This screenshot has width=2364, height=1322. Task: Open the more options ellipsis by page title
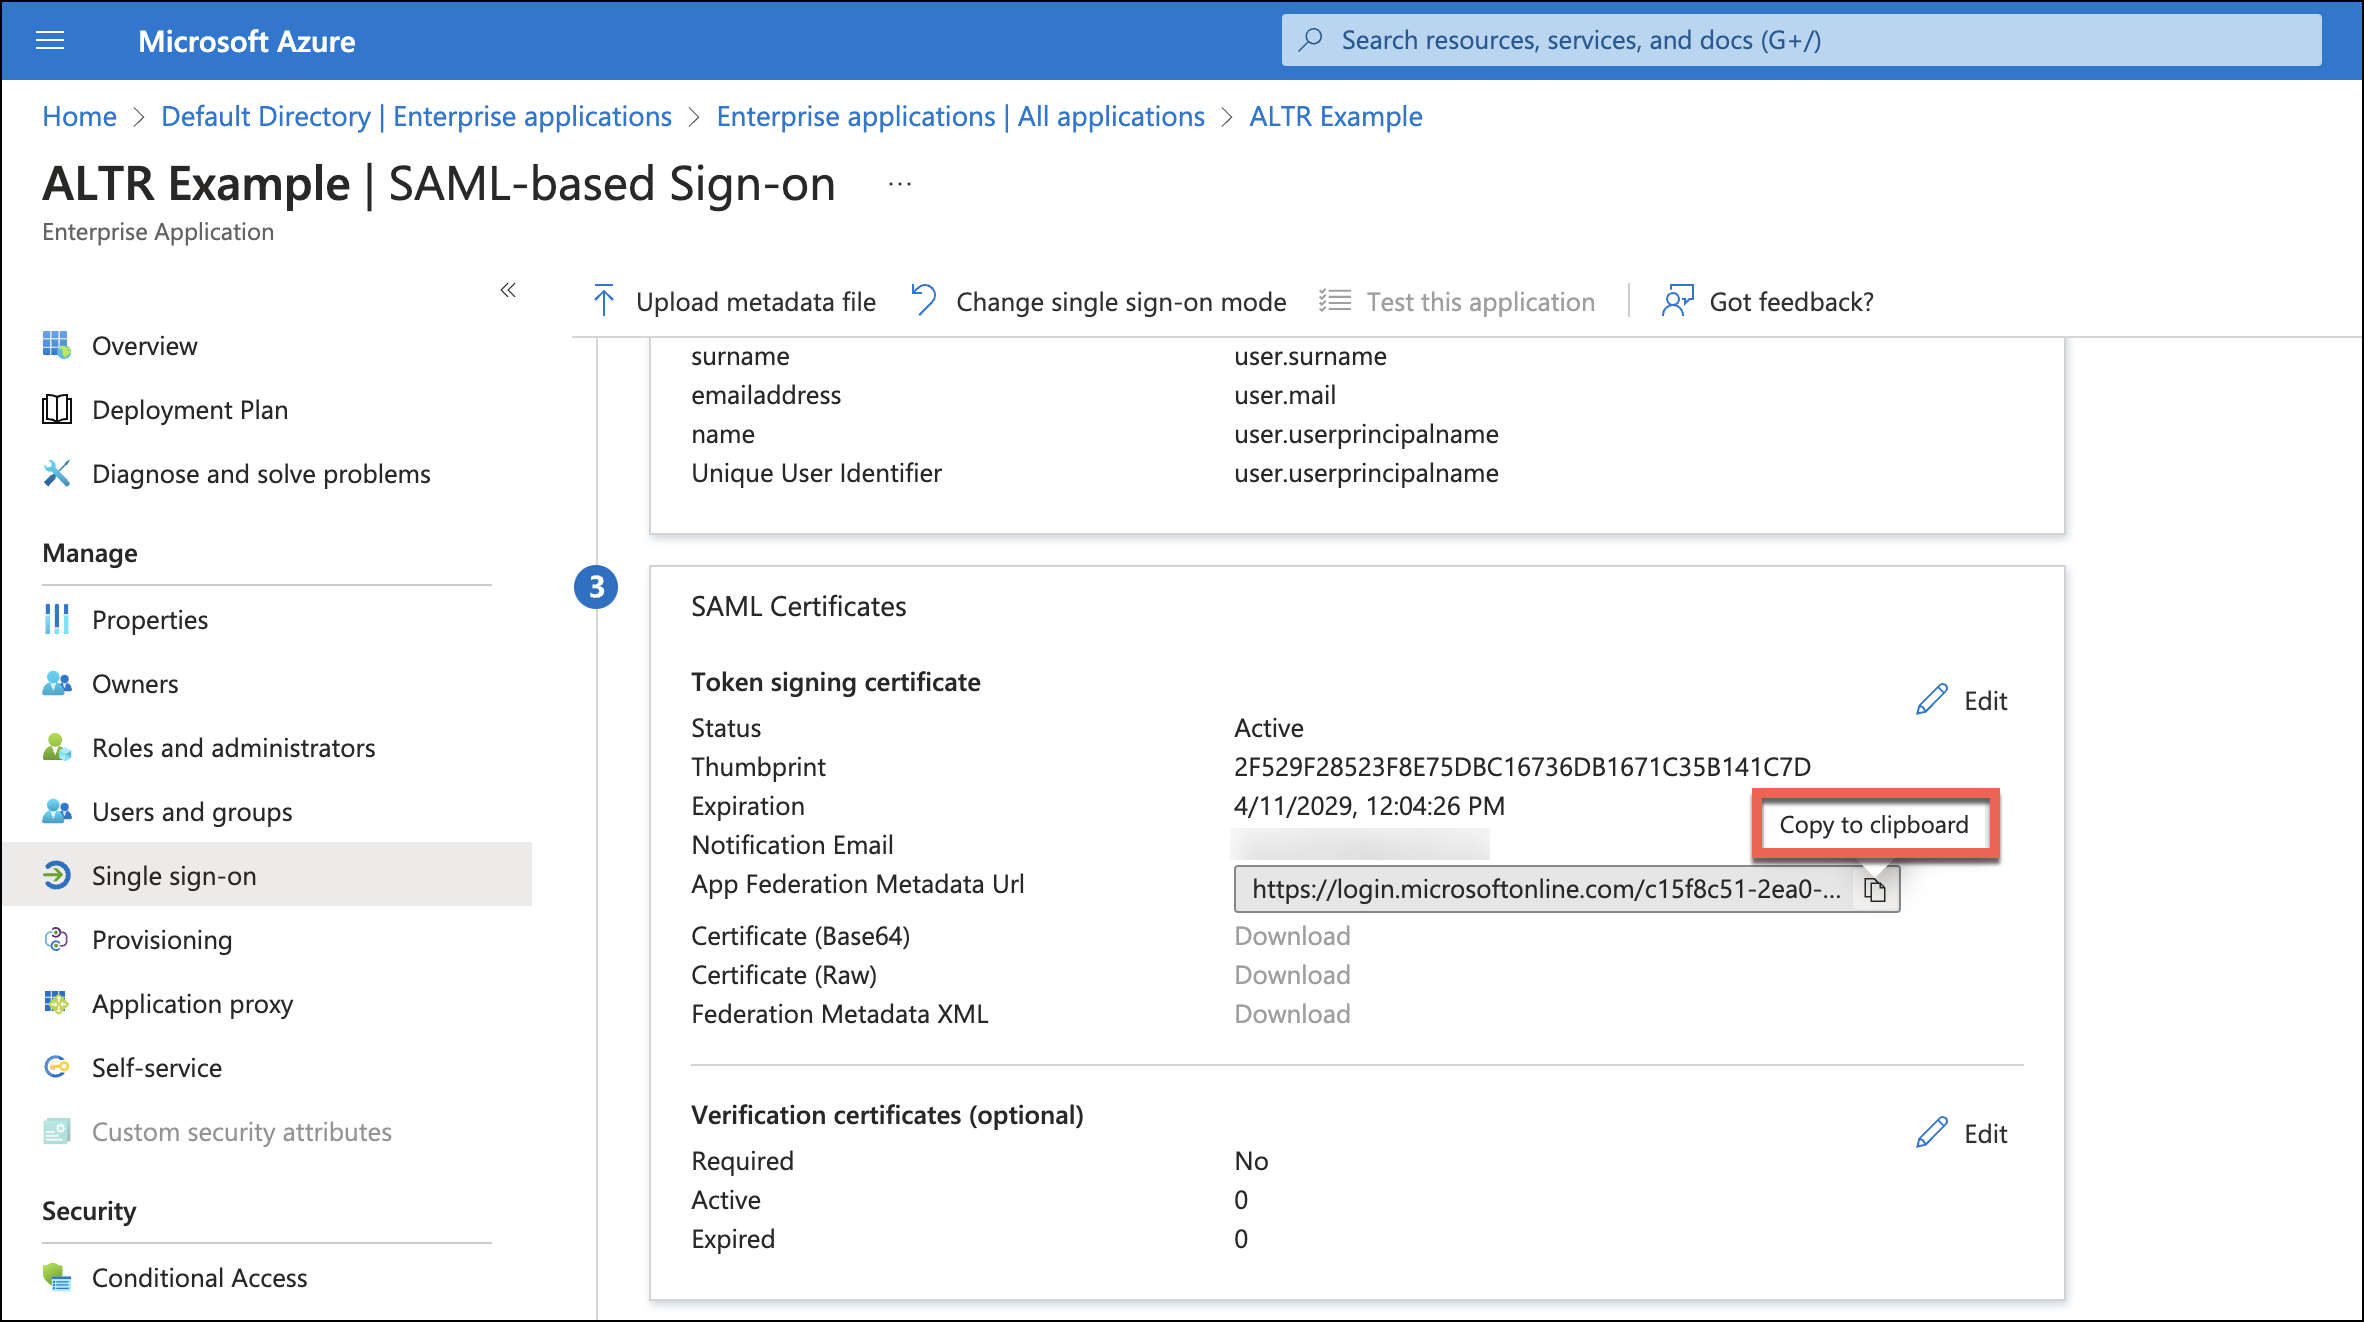click(900, 184)
